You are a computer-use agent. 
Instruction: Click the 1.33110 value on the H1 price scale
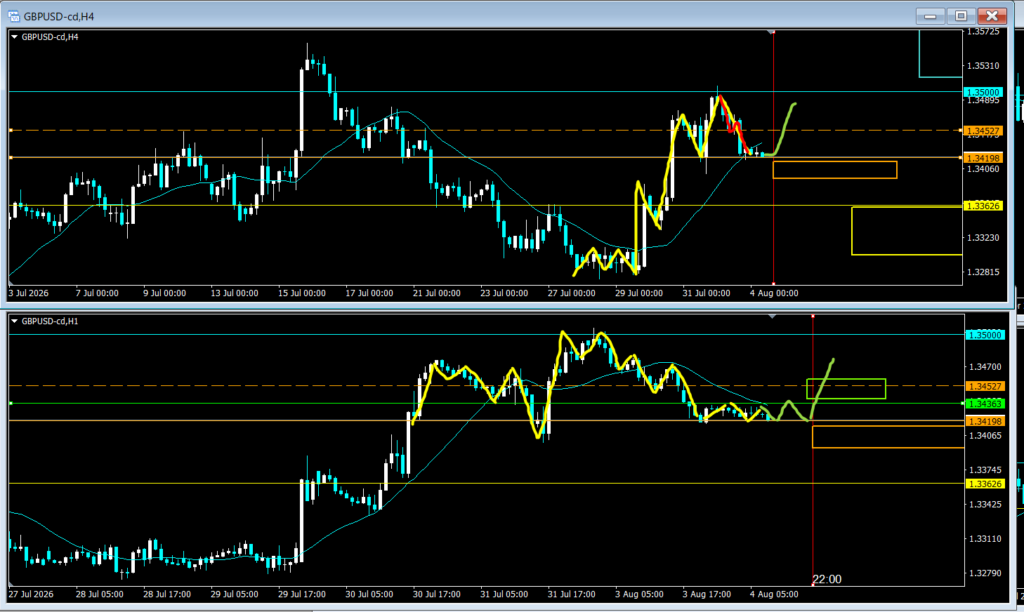click(x=985, y=539)
